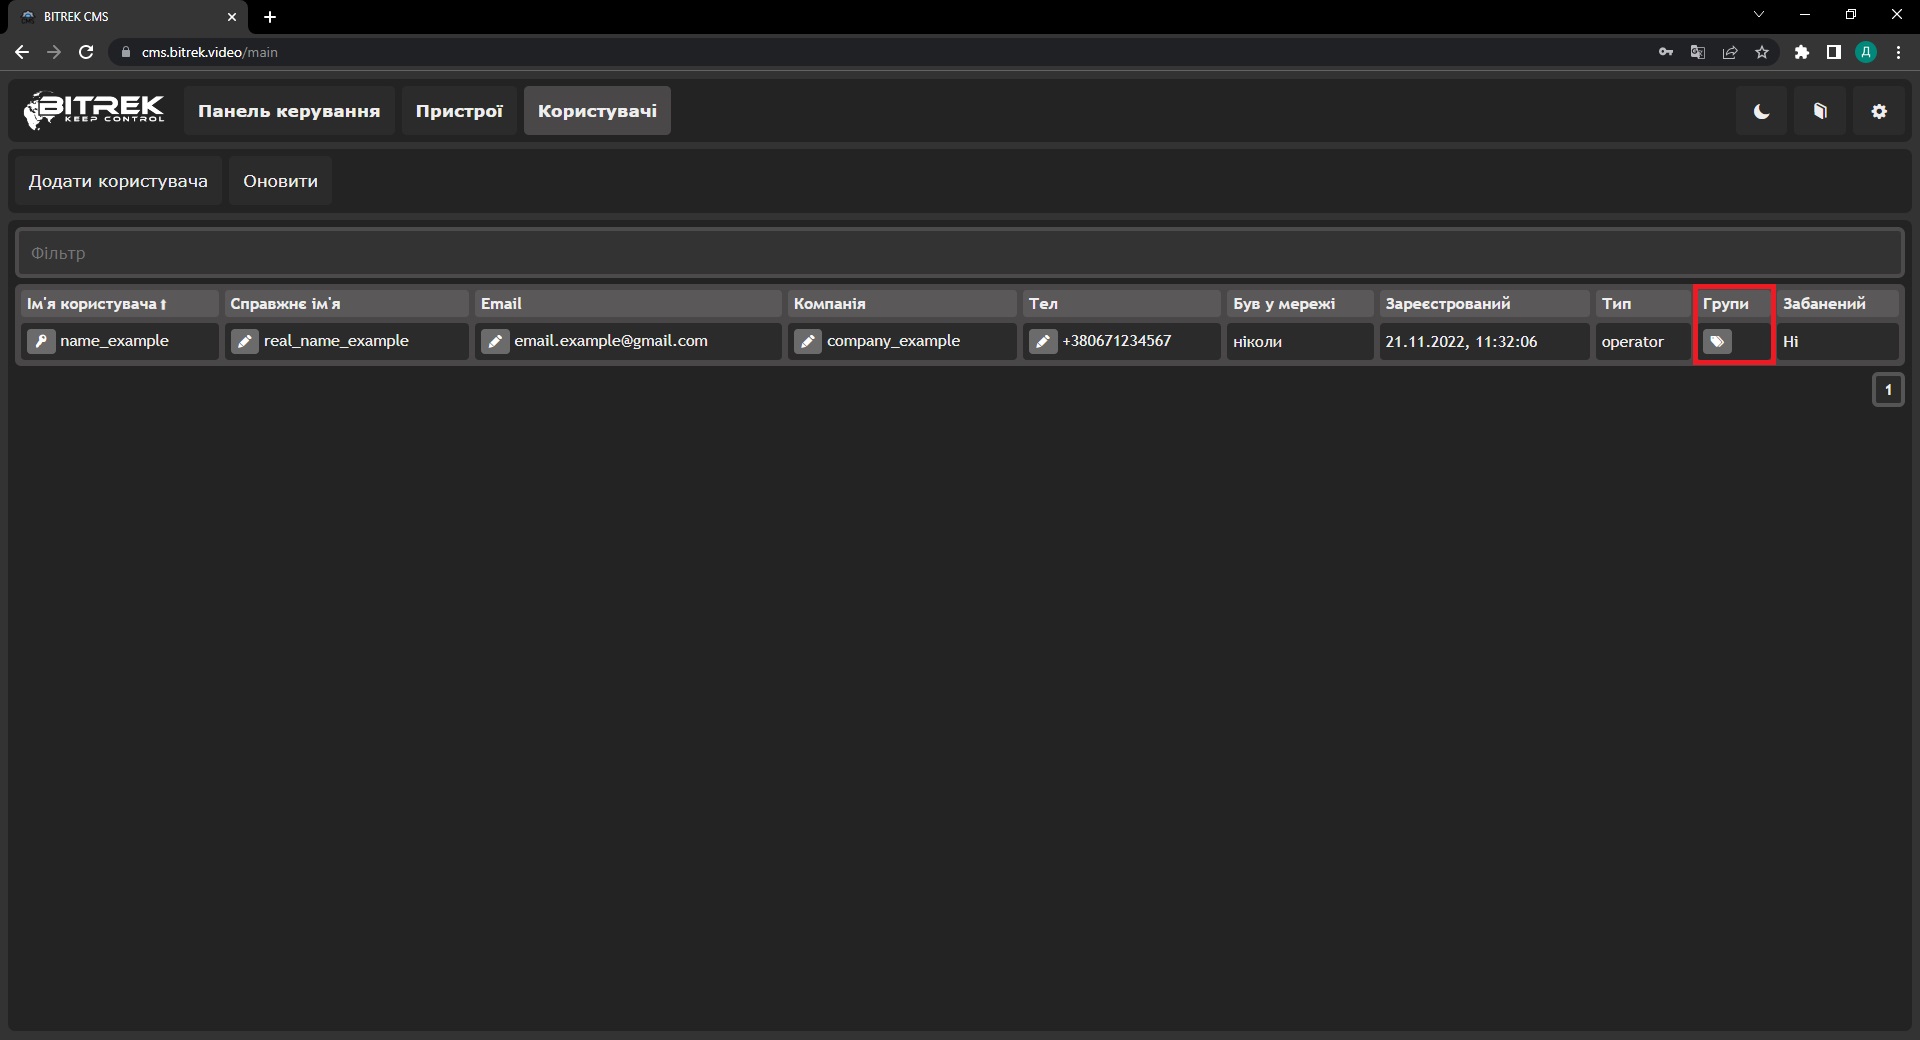Click the Оновити button
This screenshot has height=1040, width=1920.
pos(280,181)
